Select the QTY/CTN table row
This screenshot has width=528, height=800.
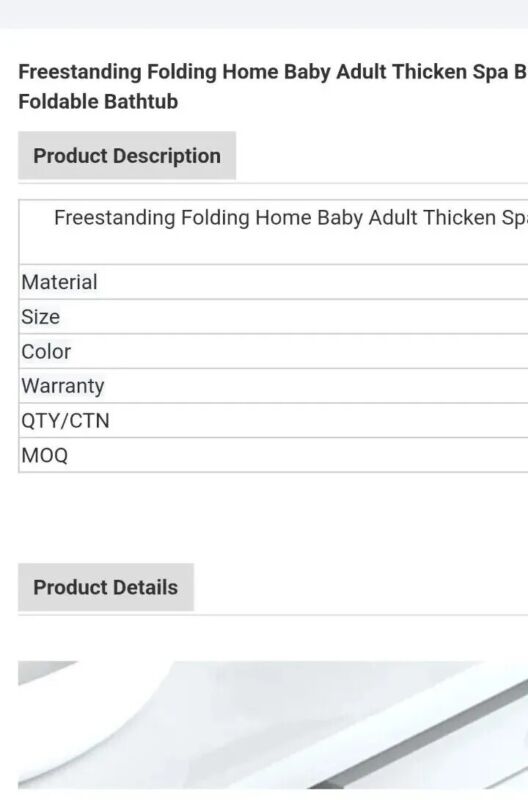click(273, 420)
